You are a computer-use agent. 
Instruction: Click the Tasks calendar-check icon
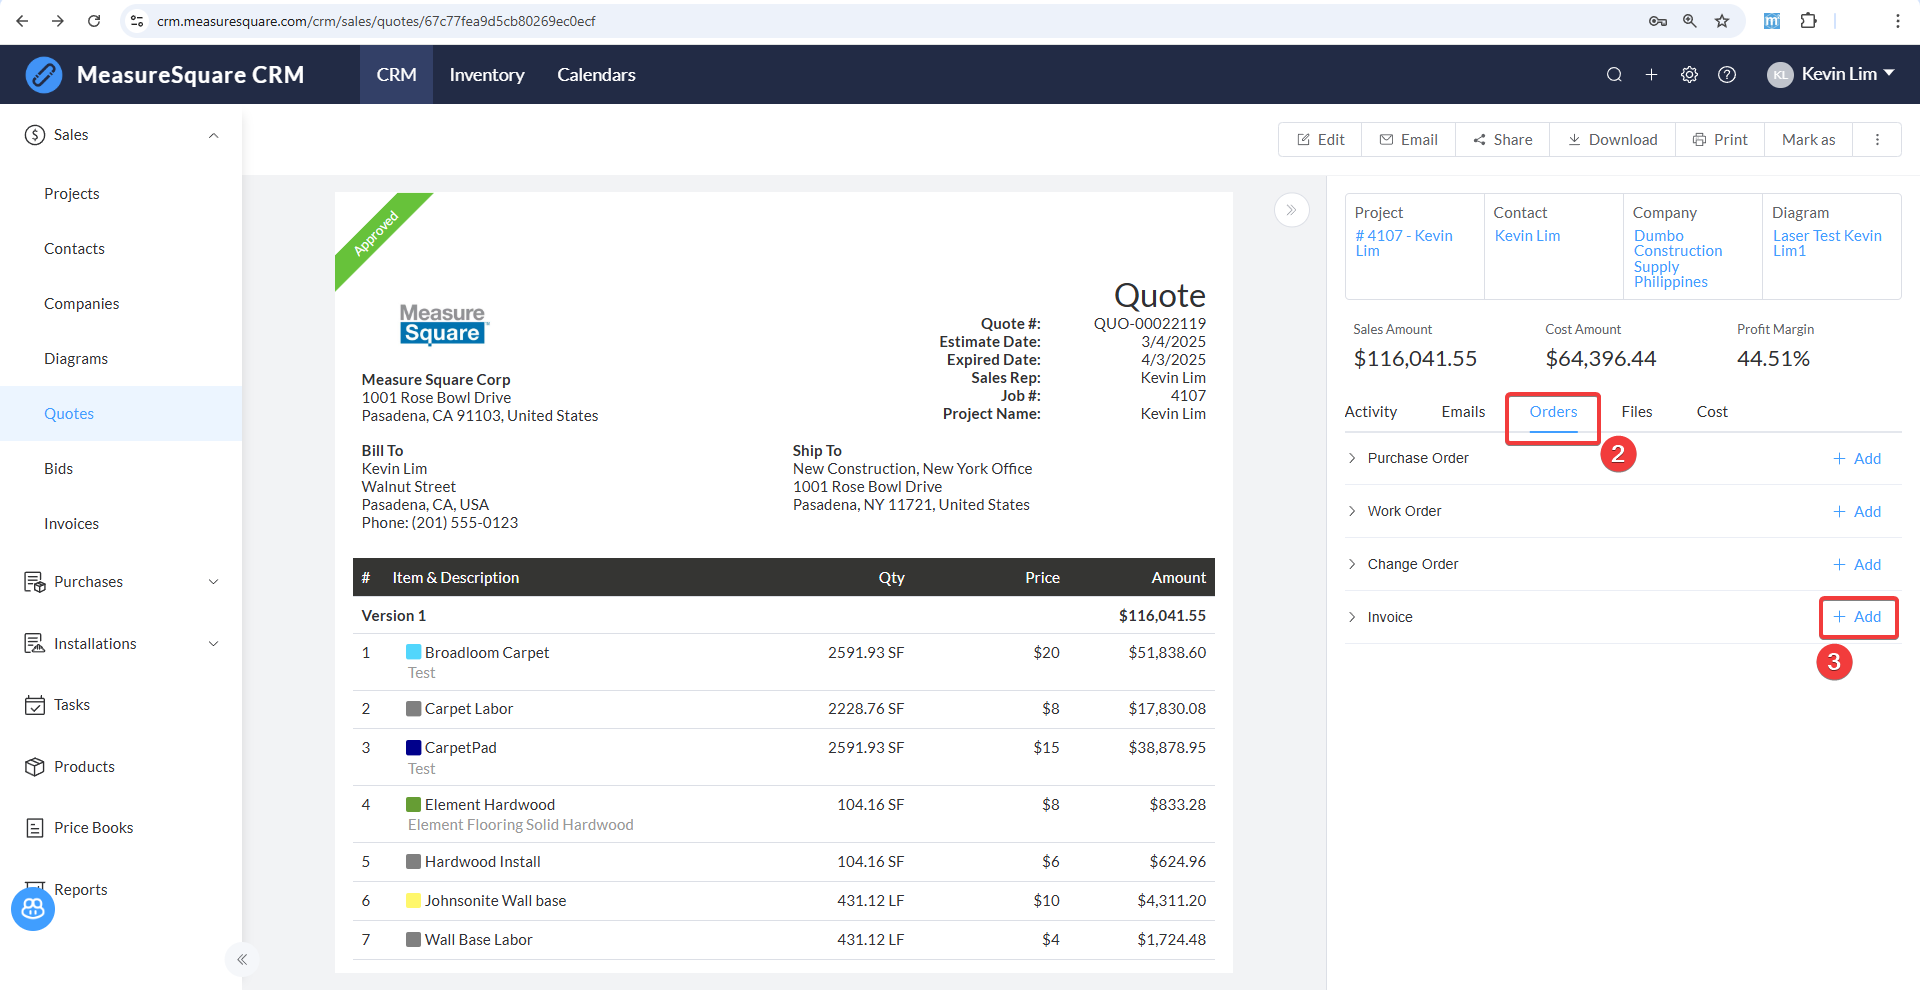click(35, 705)
